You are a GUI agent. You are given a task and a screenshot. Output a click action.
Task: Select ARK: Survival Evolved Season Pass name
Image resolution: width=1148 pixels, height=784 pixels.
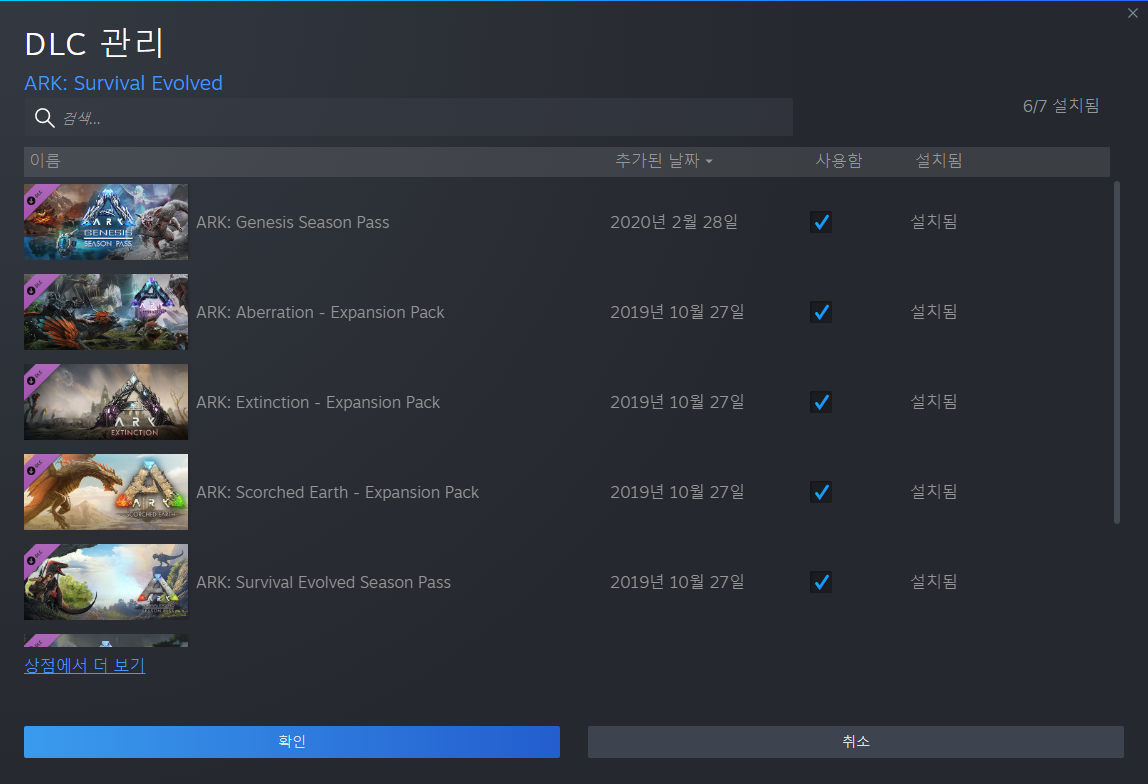coord(324,583)
